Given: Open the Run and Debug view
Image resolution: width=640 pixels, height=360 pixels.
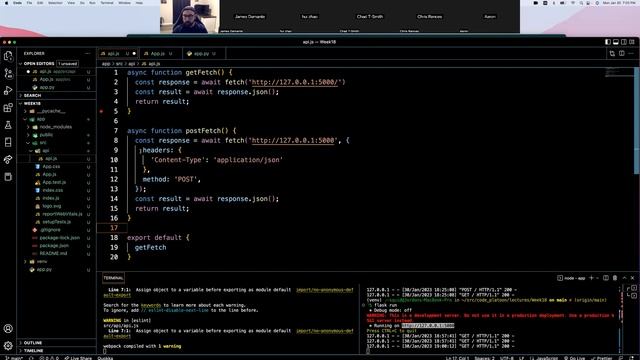Looking at the screenshot, I should 8,90.
